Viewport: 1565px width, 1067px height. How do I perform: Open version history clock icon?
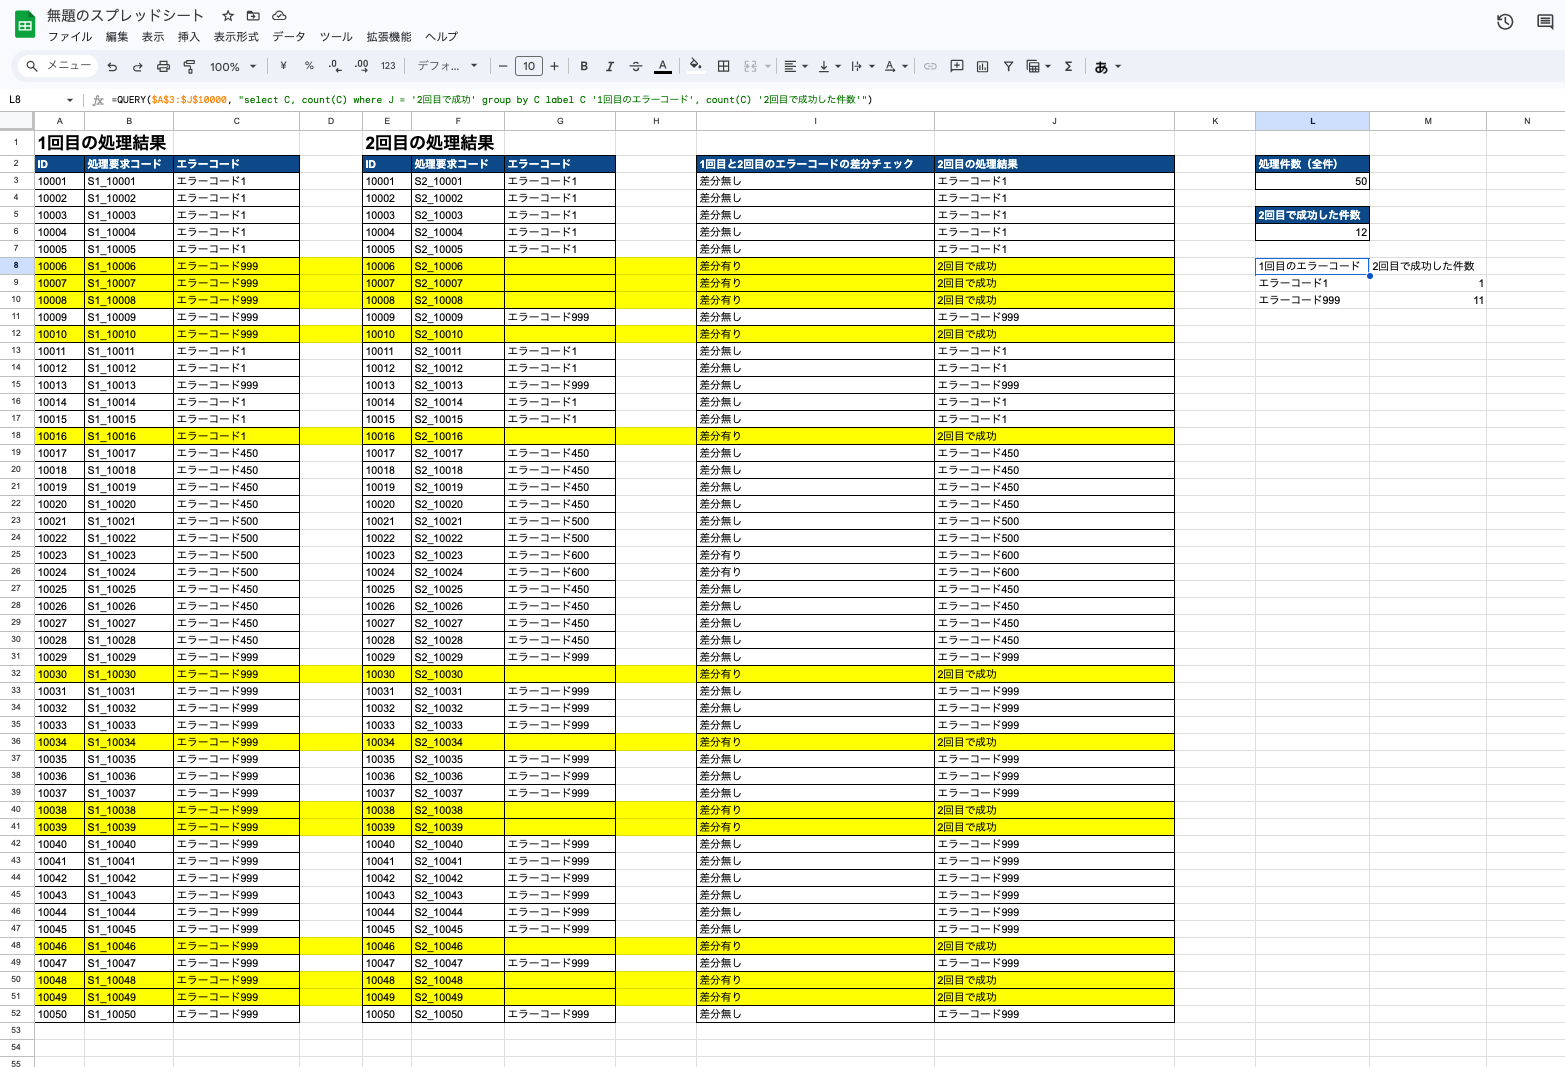click(1505, 22)
